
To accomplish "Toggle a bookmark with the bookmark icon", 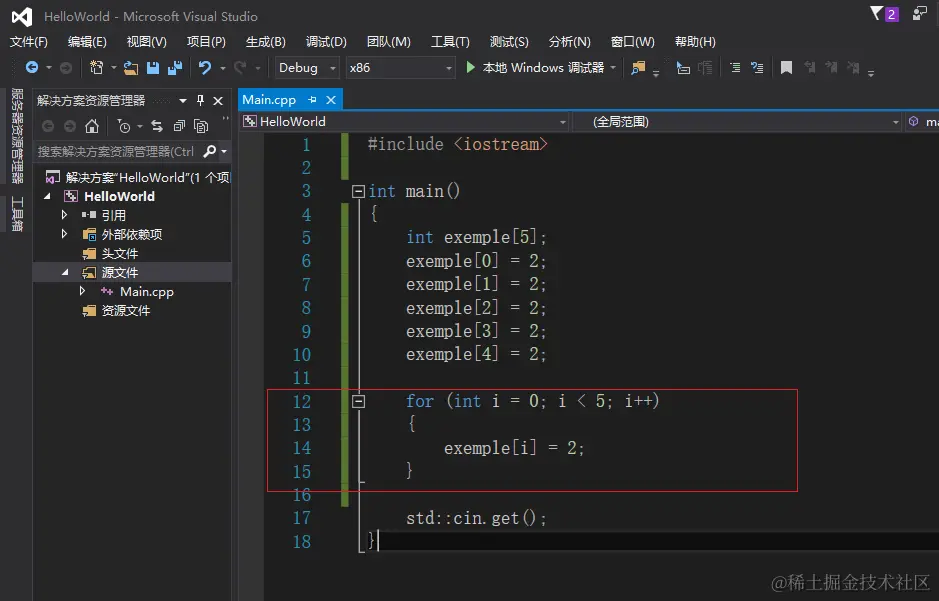I will [x=786, y=68].
